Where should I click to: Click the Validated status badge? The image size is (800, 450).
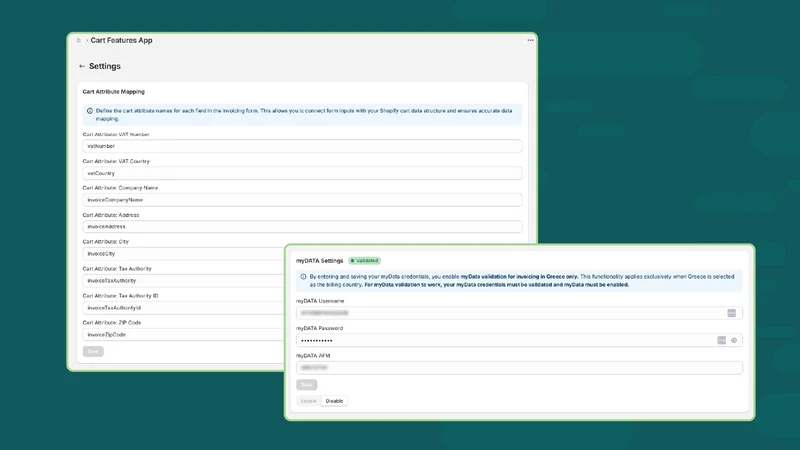(x=365, y=261)
